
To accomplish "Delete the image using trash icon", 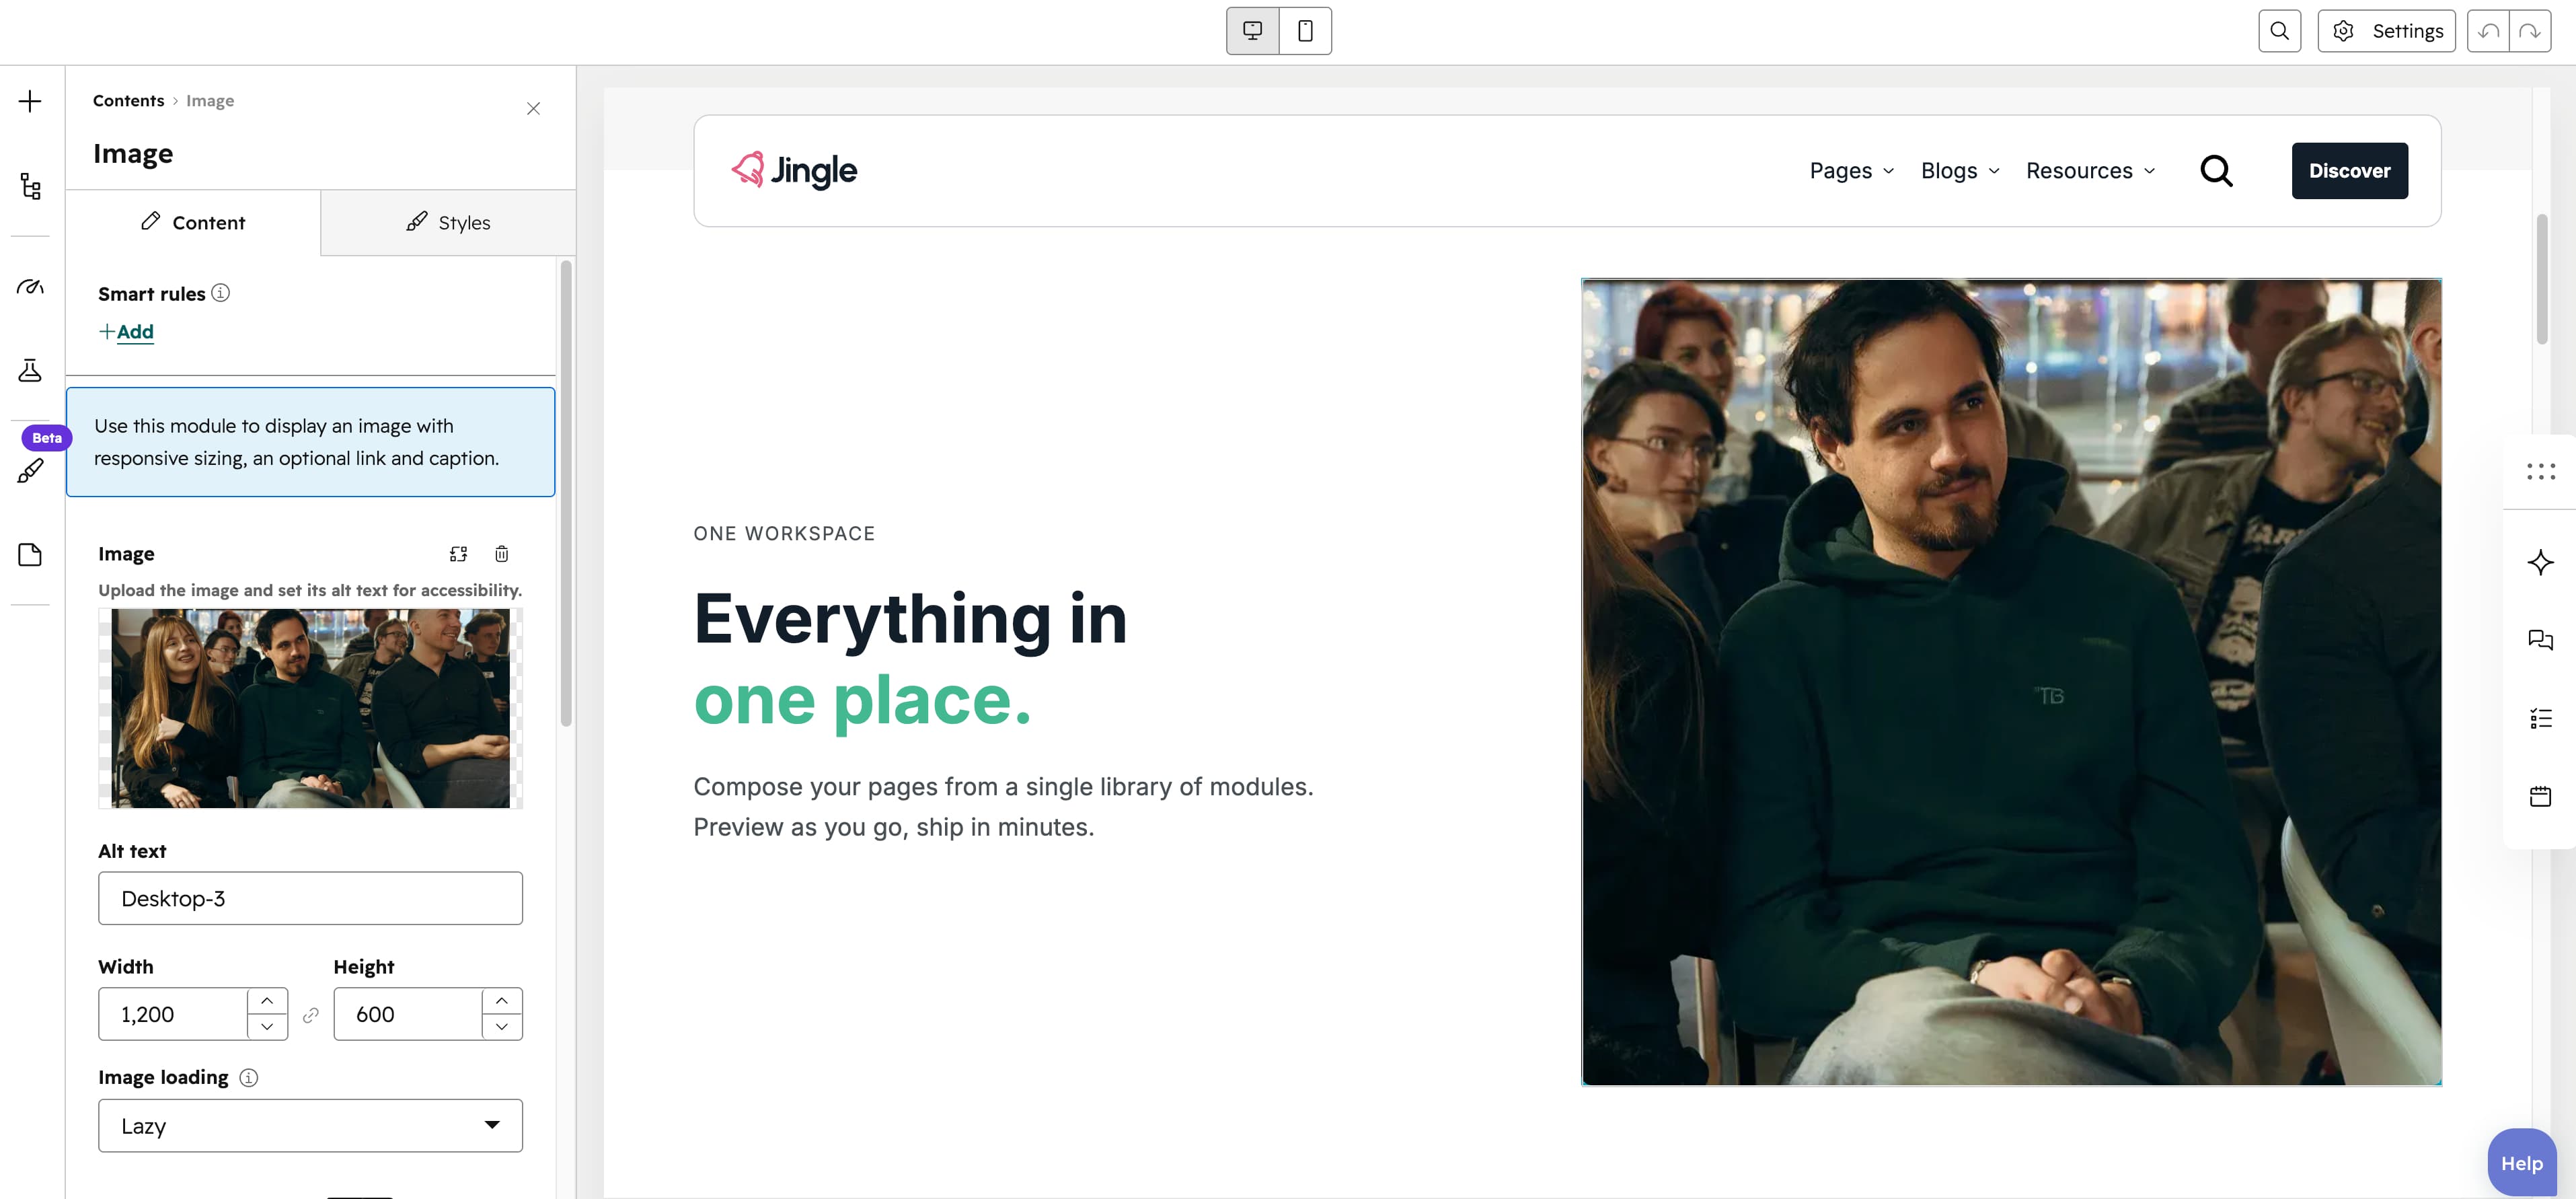I will point(502,554).
